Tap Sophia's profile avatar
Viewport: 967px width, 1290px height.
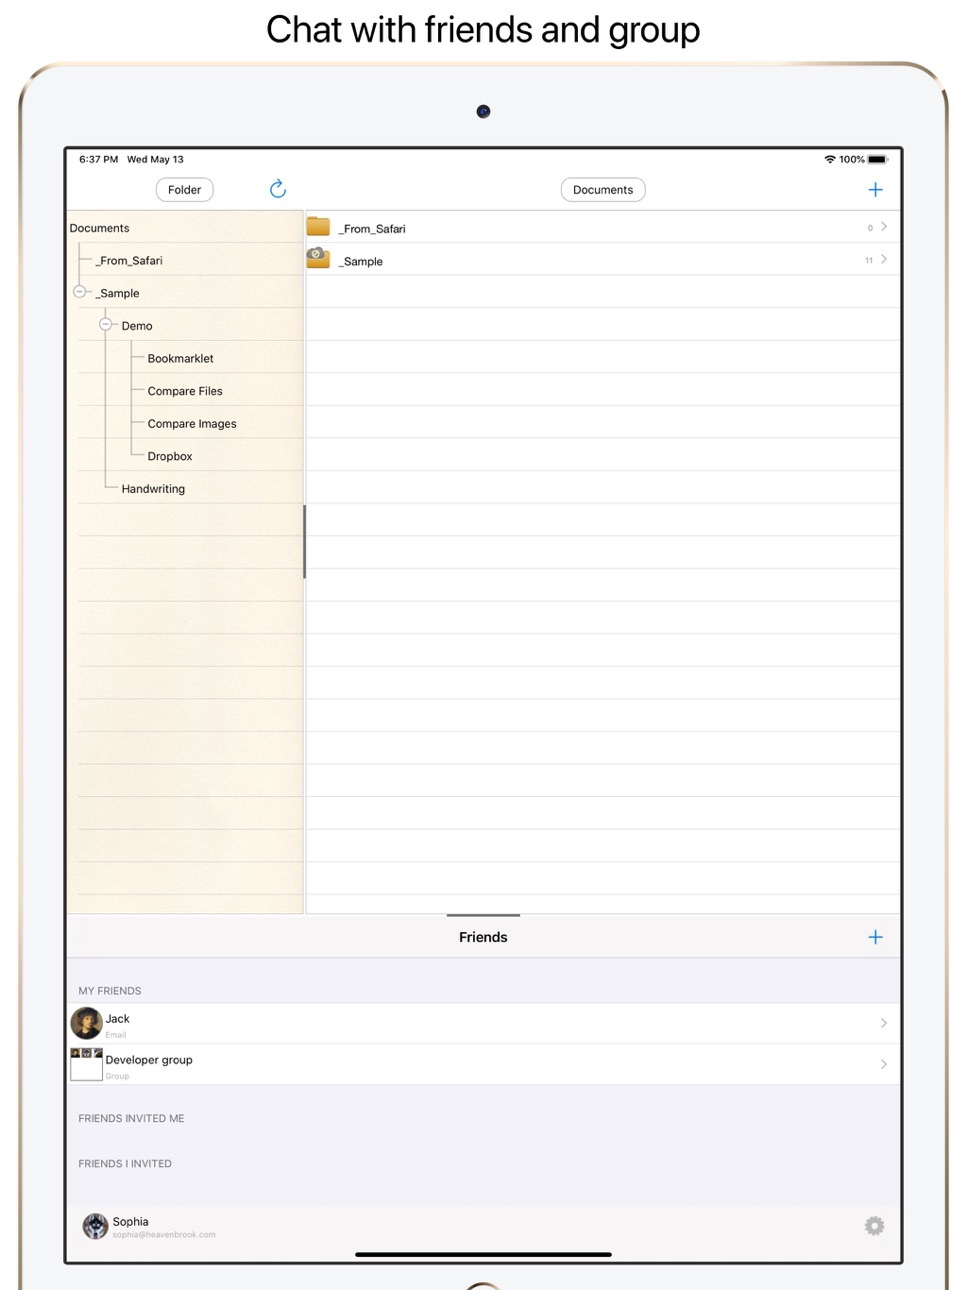(x=95, y=1226)
